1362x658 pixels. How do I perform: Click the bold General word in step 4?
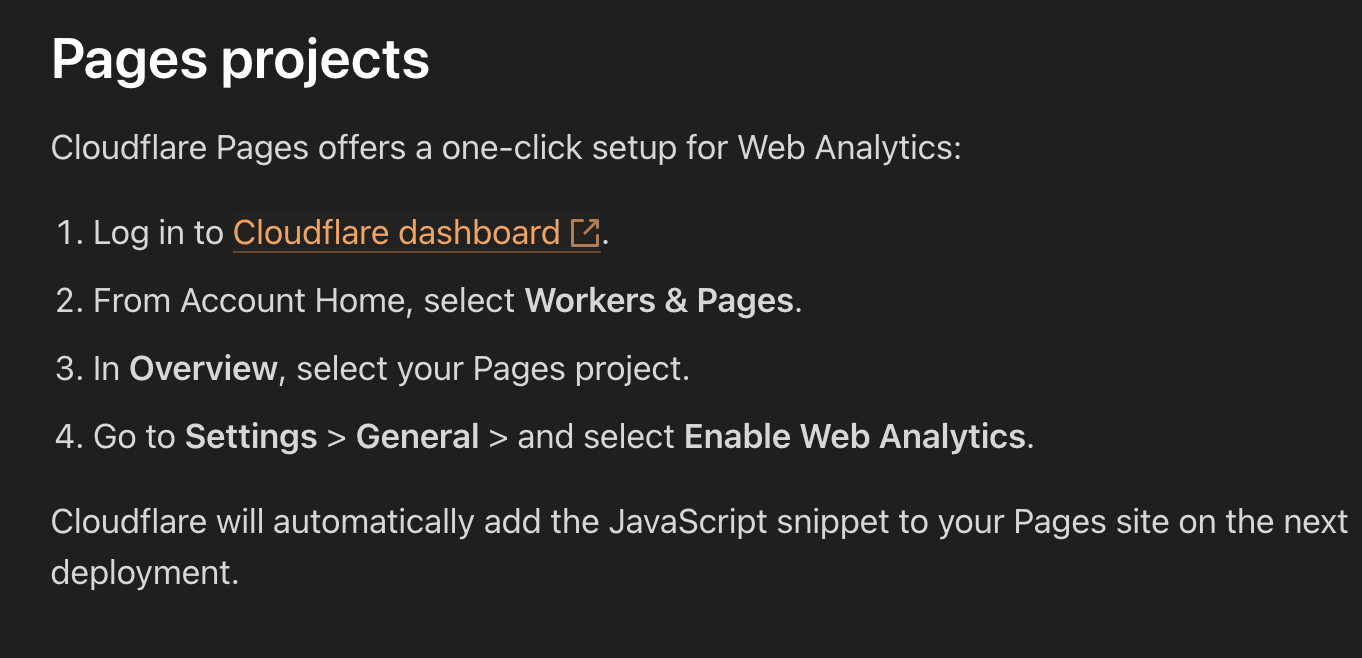pos(418,437)
